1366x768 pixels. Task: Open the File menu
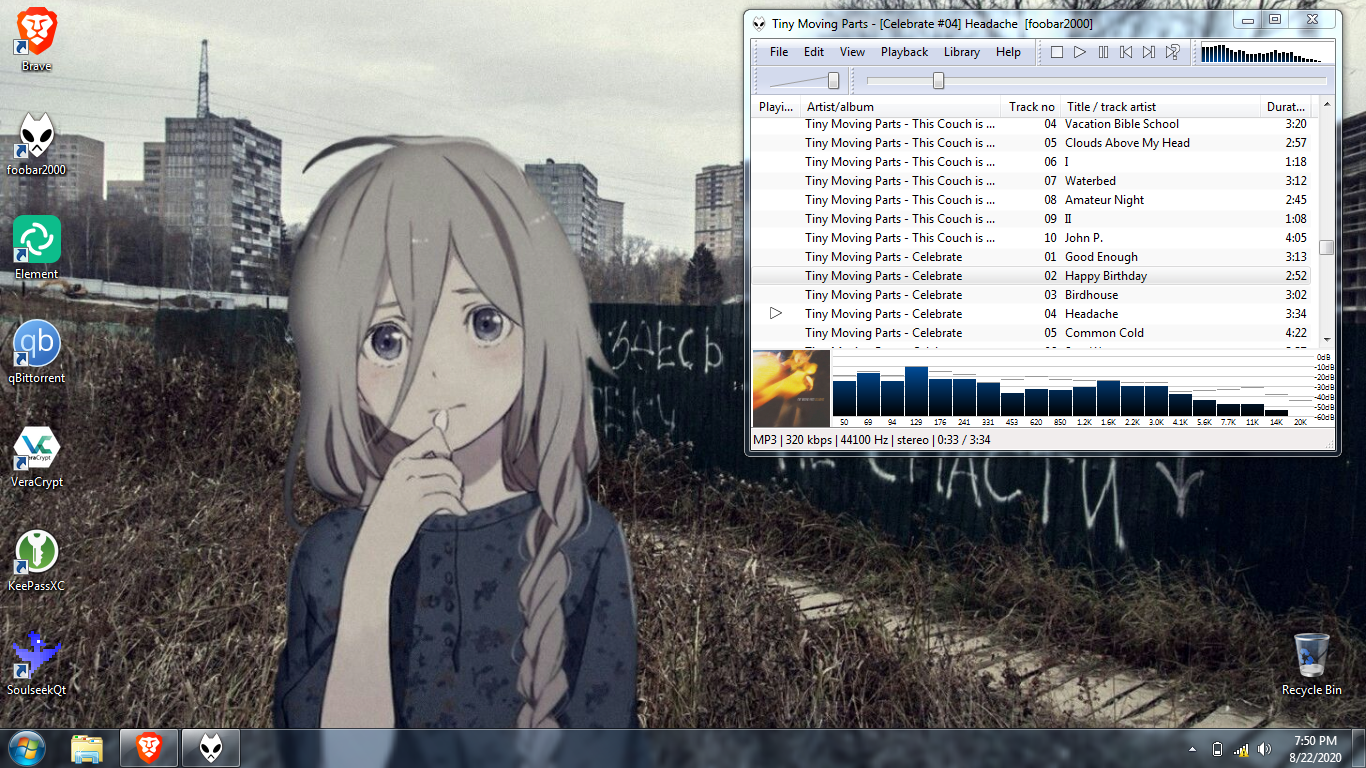pyautogui.click(x=779, y=52)
